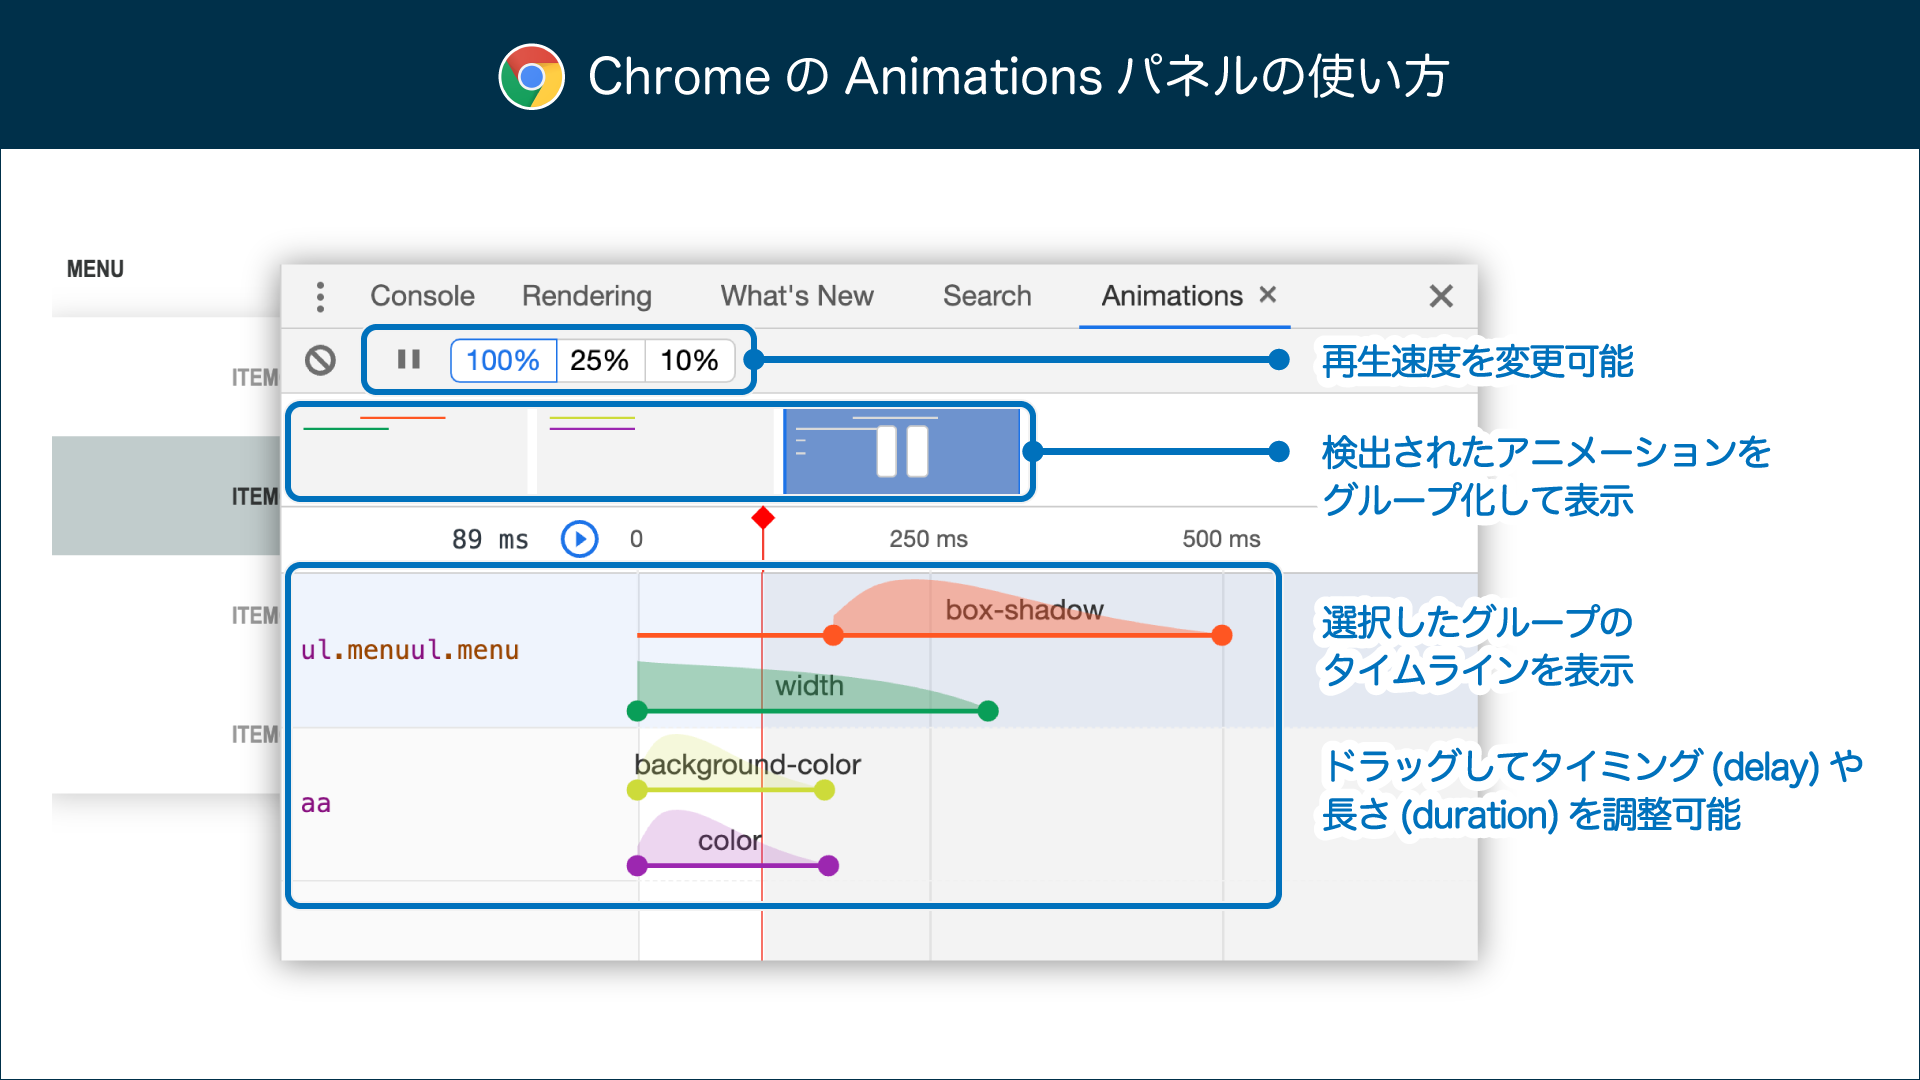
Task: Click the color animation start dot
Action: click(x=637, y=866)
